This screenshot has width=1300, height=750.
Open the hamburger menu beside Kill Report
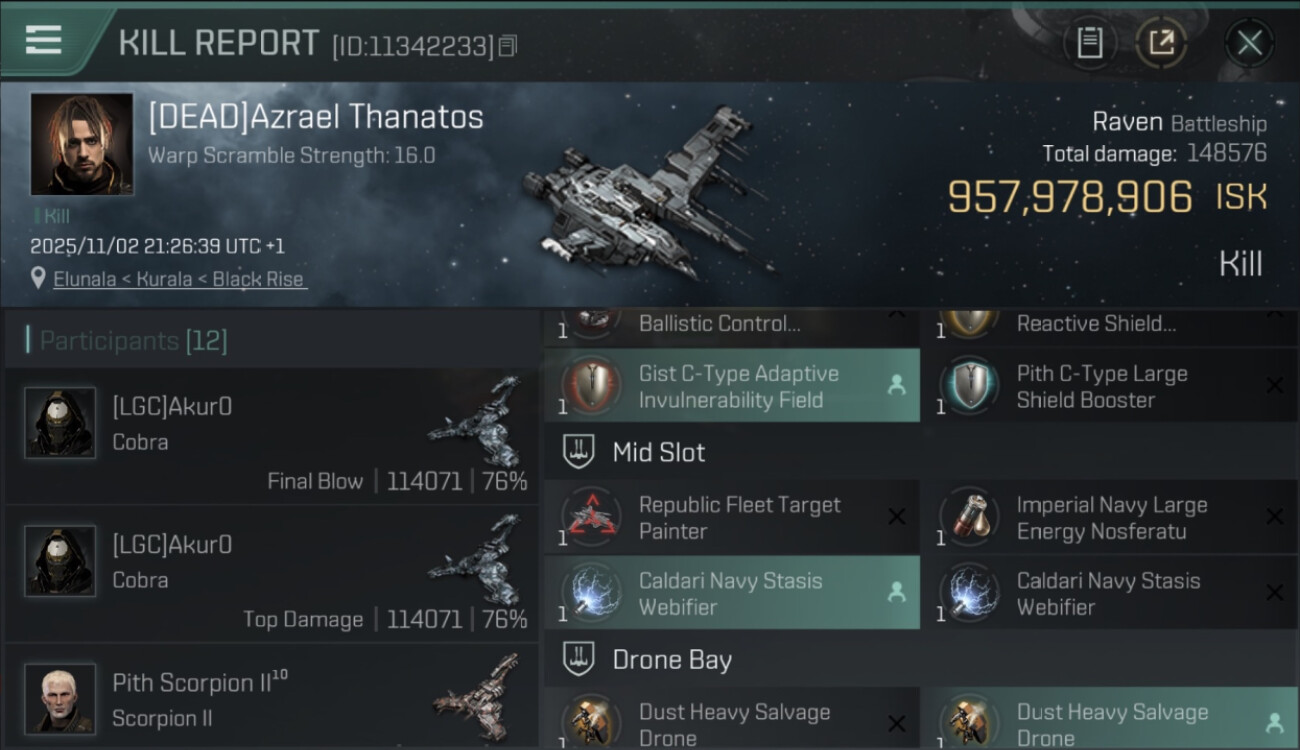tap(44, 40)
